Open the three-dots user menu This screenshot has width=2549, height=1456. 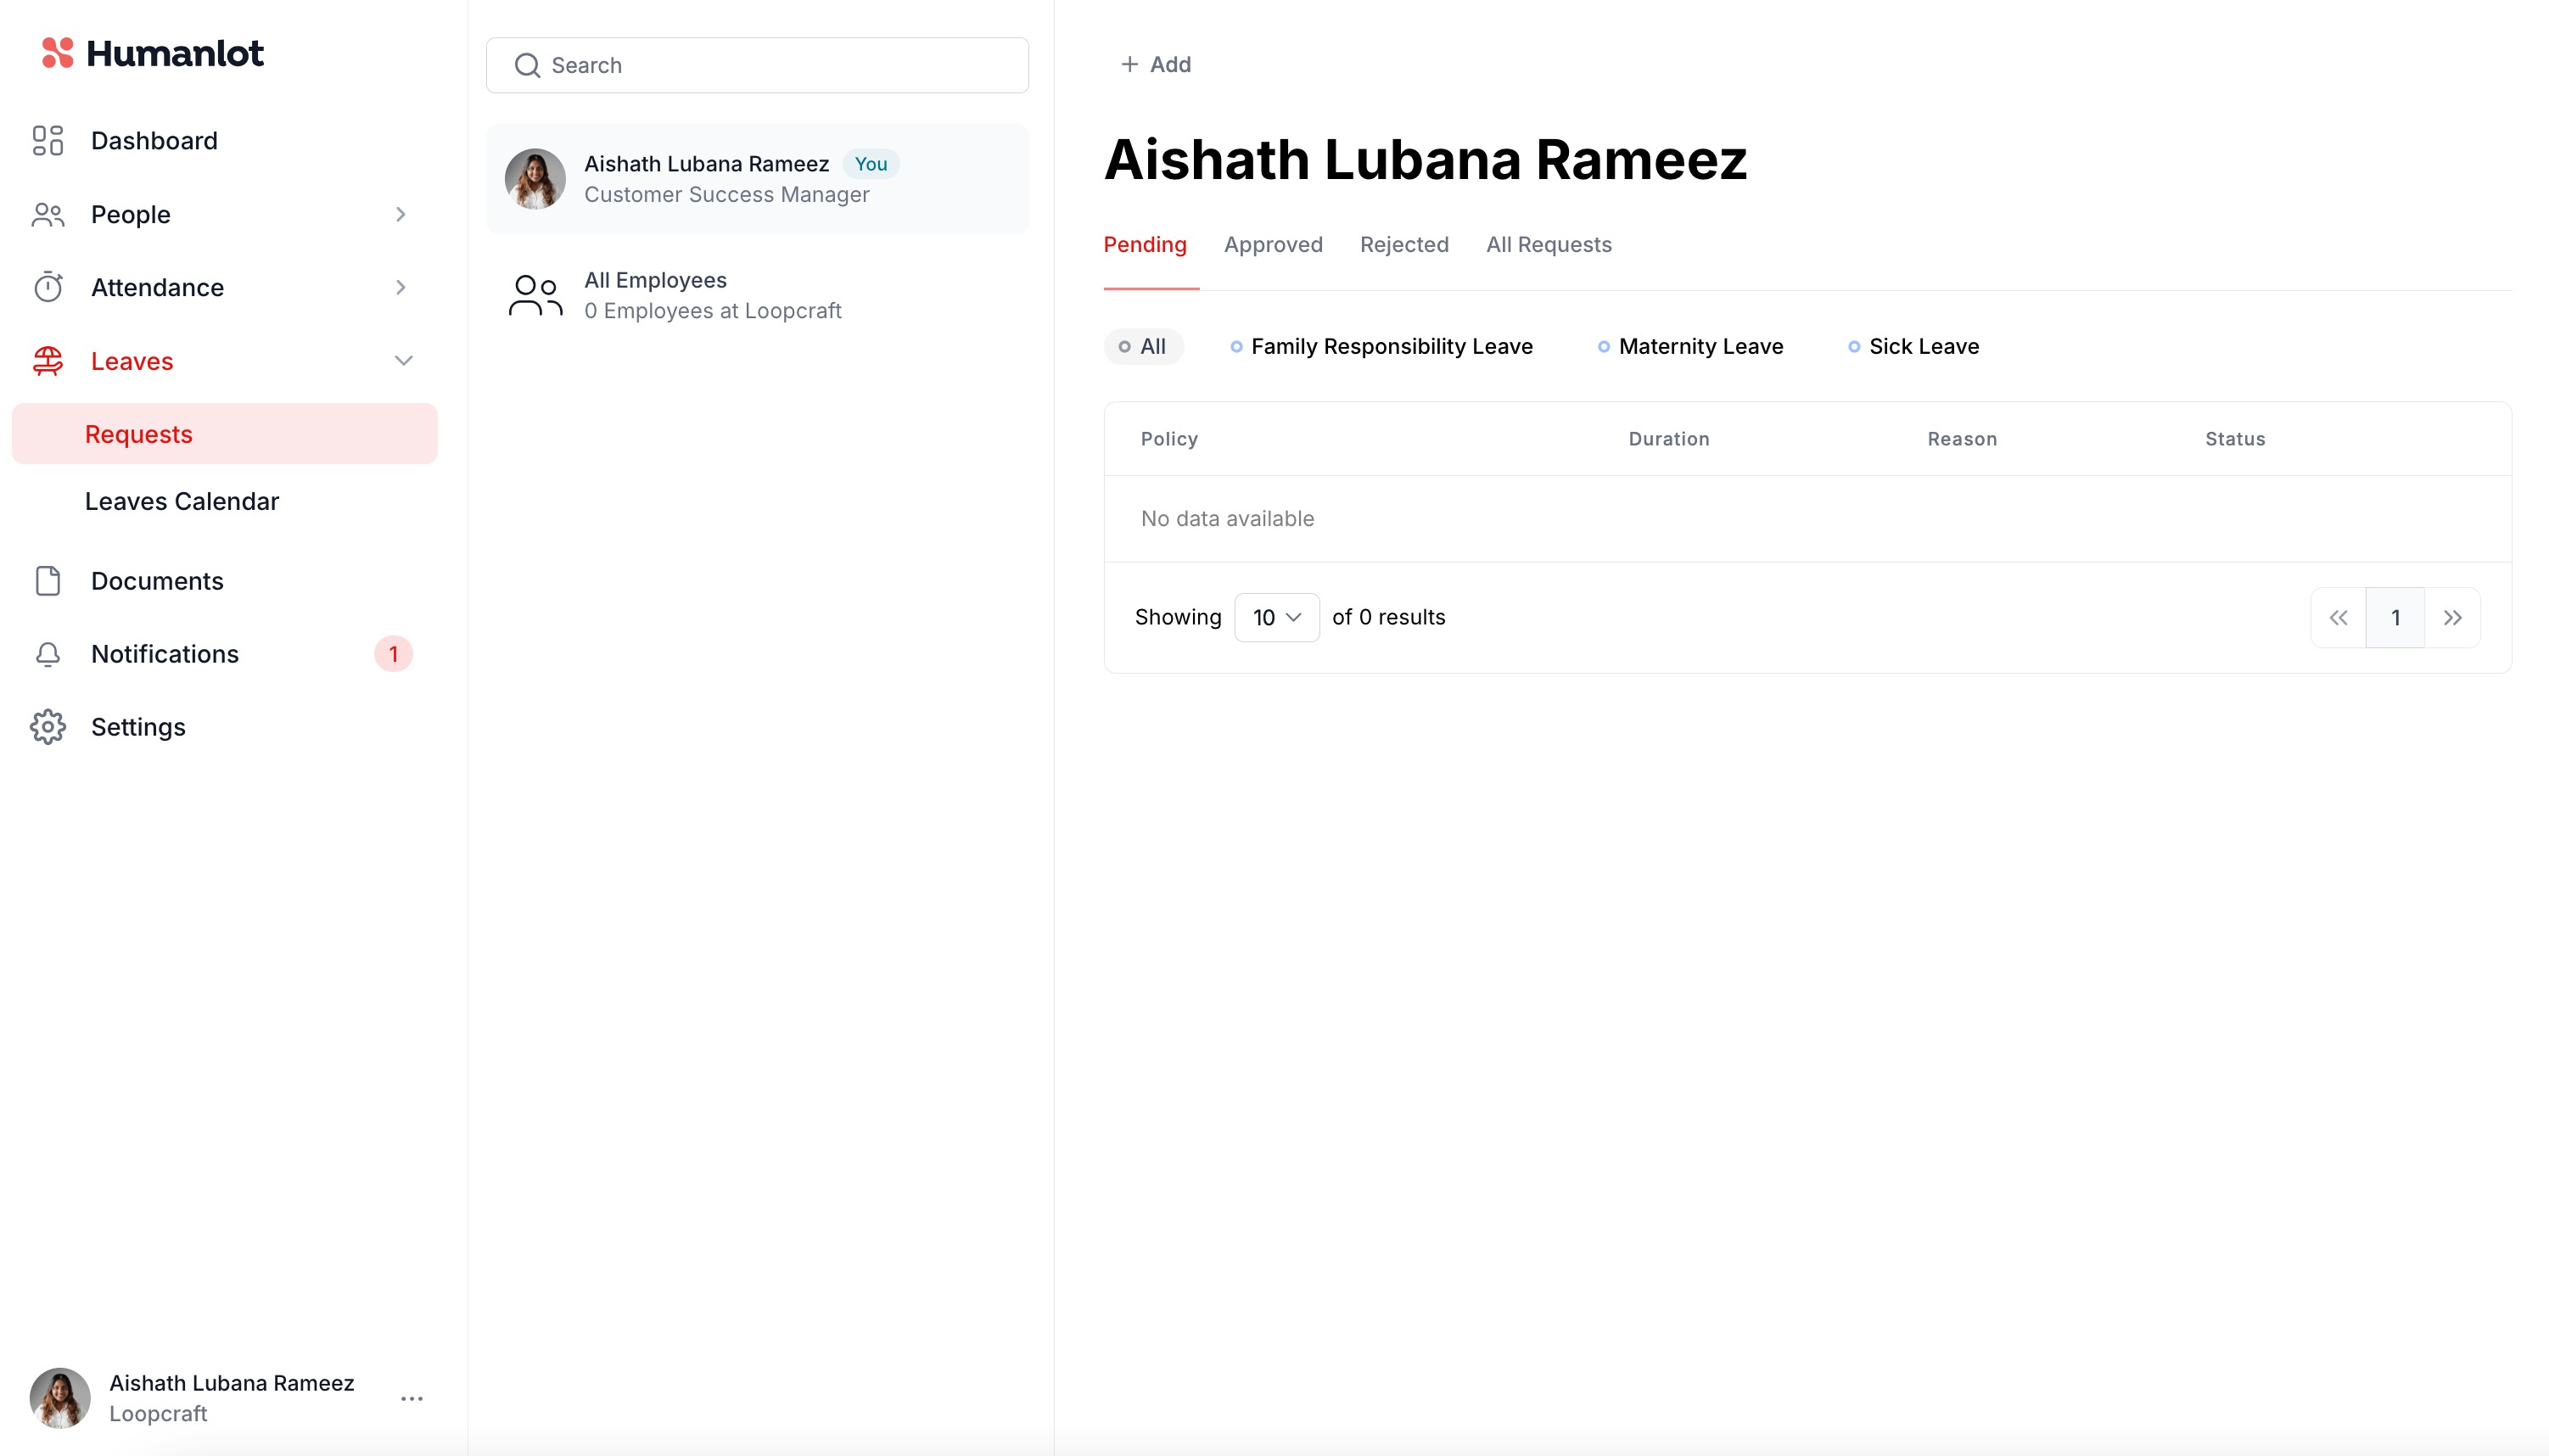click(411, 1398)
